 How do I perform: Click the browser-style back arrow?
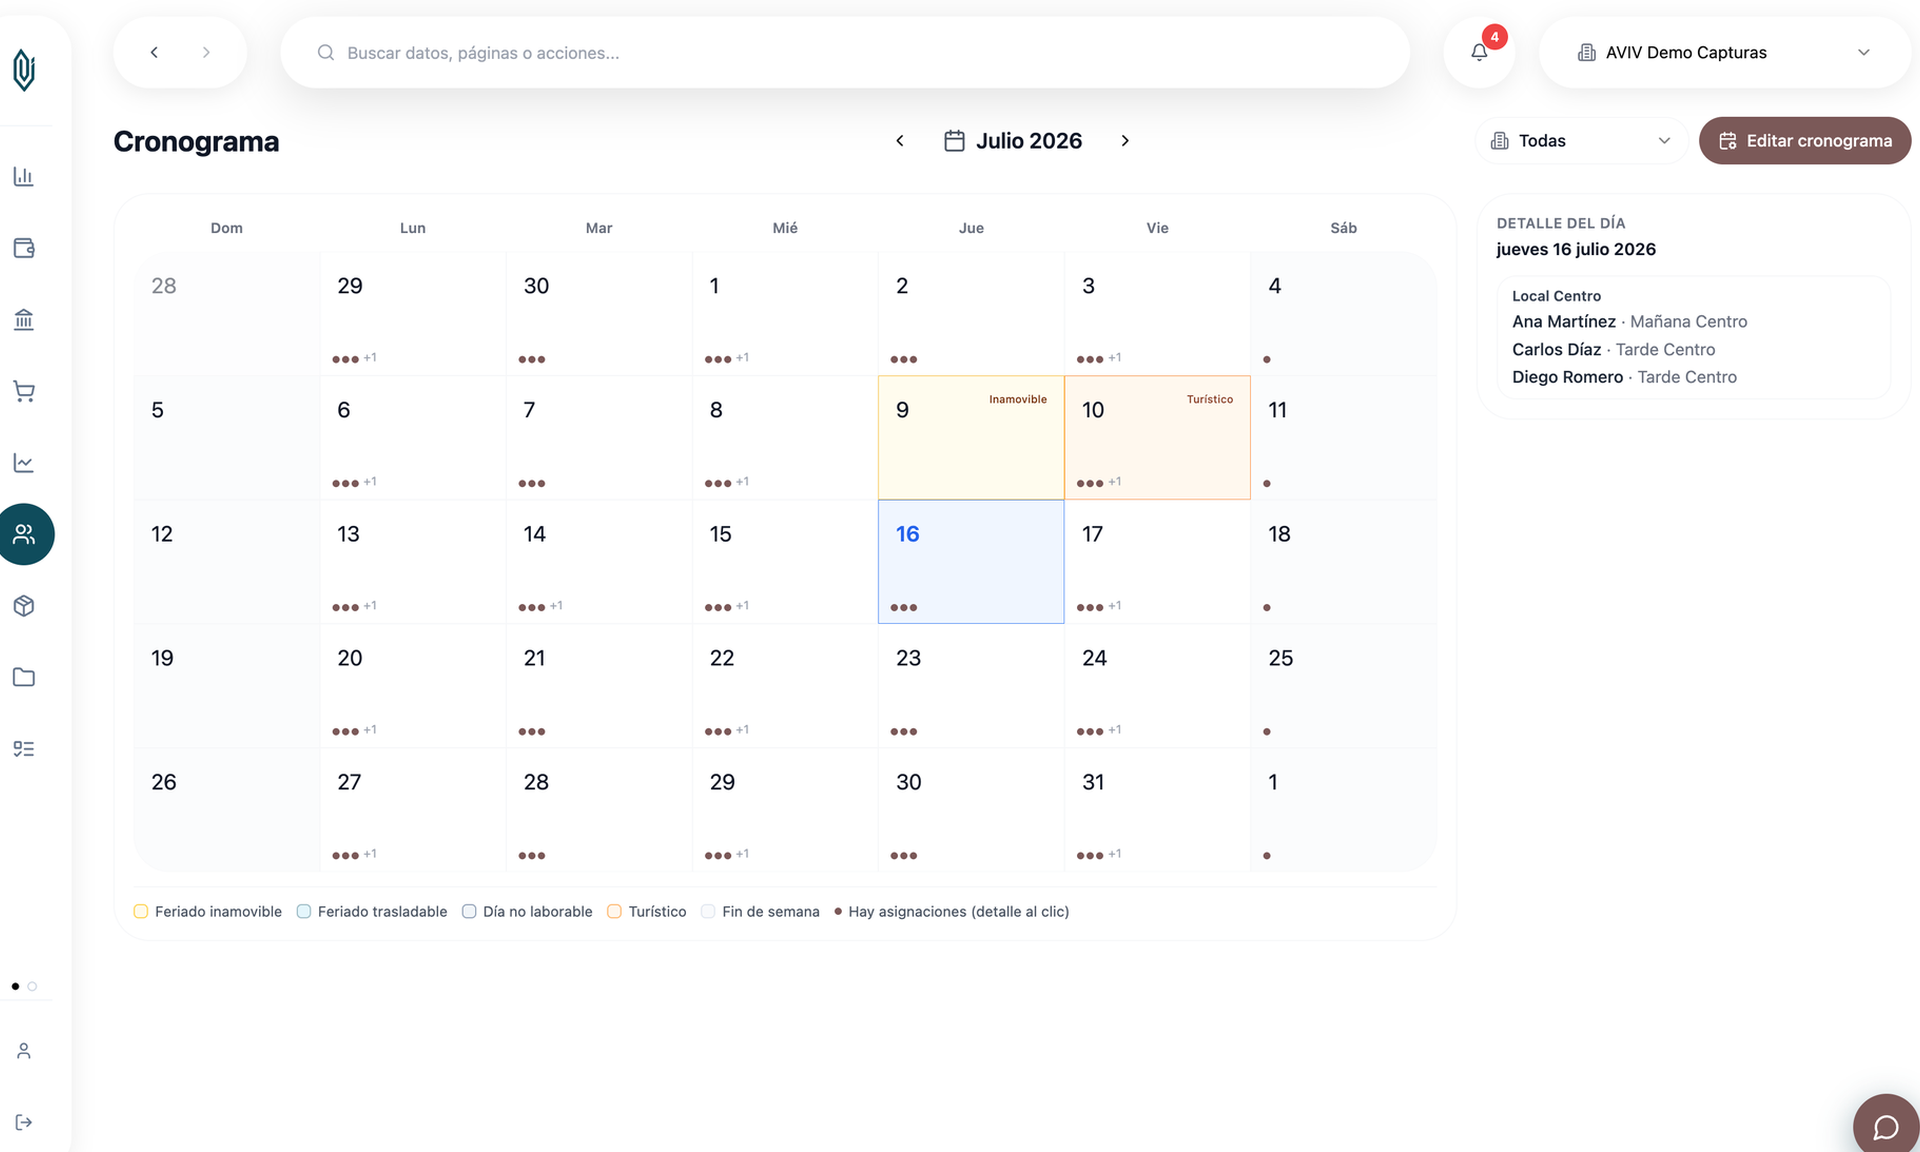pos(154,52)
